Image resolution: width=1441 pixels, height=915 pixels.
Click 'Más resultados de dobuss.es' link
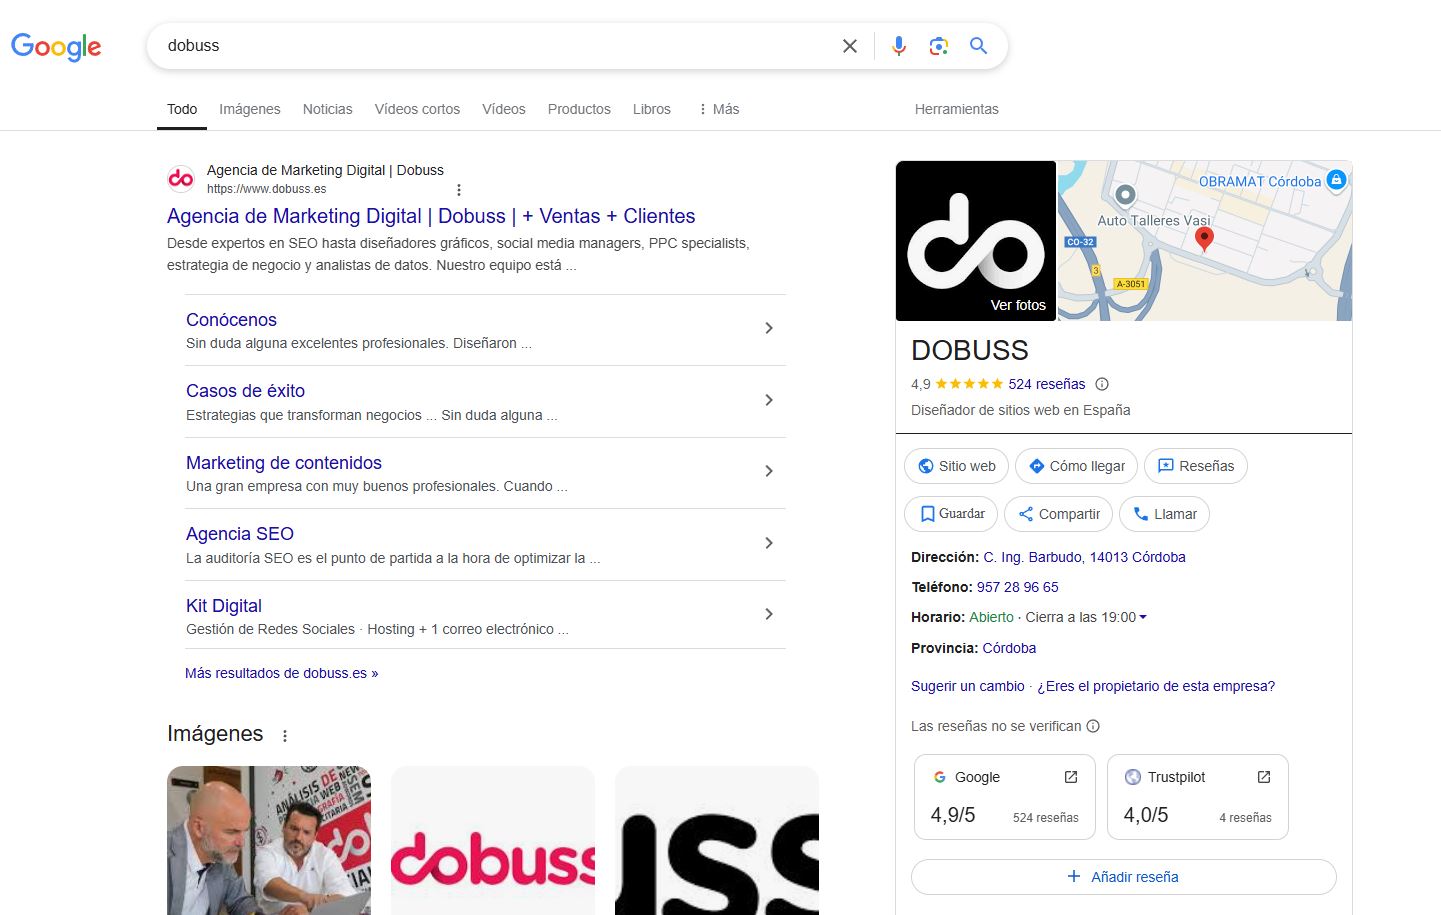[x=281, y=673]
